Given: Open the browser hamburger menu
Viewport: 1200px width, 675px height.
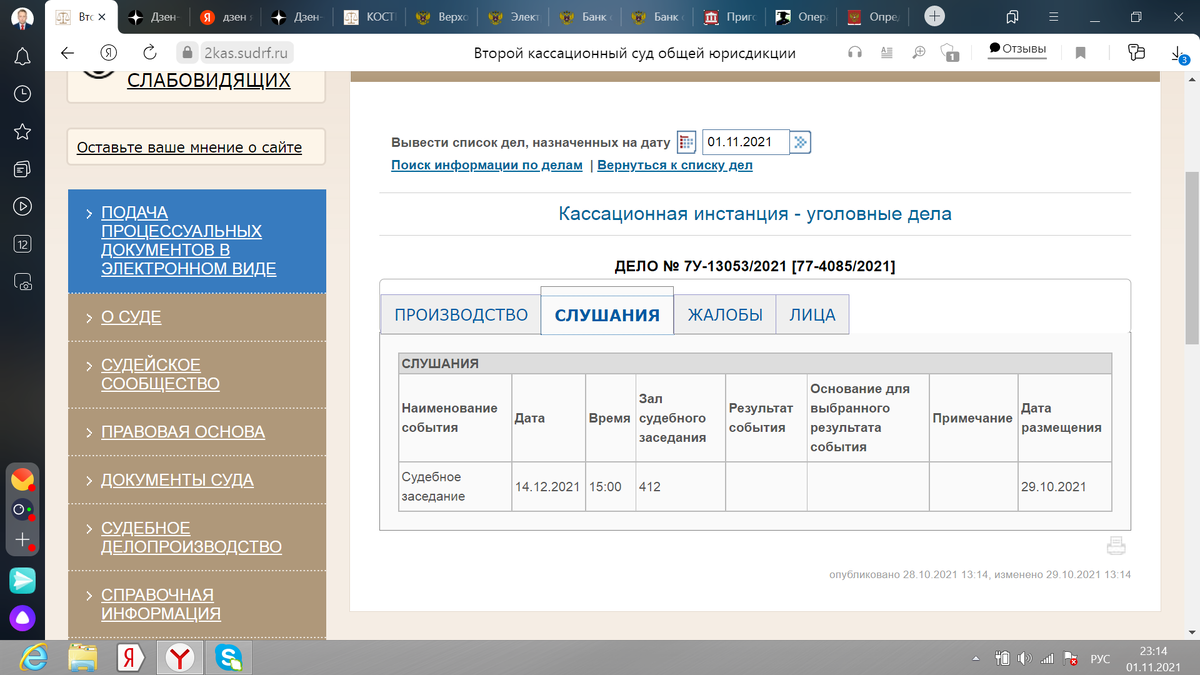Looking at the screenshot, I should 1053,18.
